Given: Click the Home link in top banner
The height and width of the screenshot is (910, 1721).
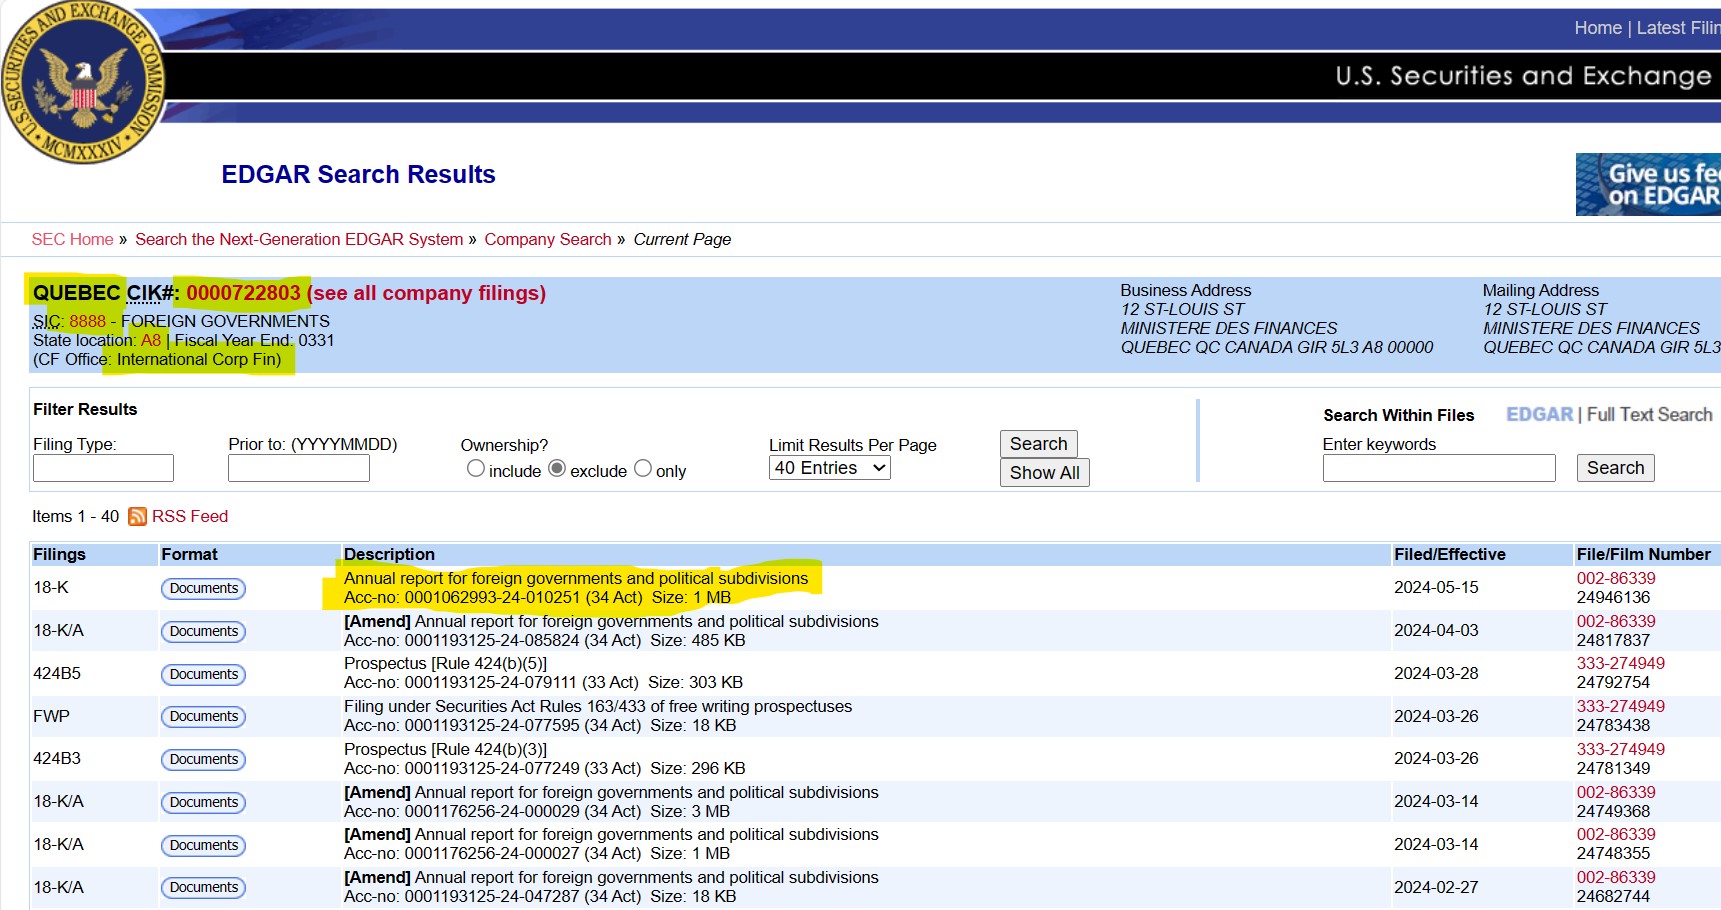Looking at the screenshot, I should pyautogui.click(x=1598, y=28).
